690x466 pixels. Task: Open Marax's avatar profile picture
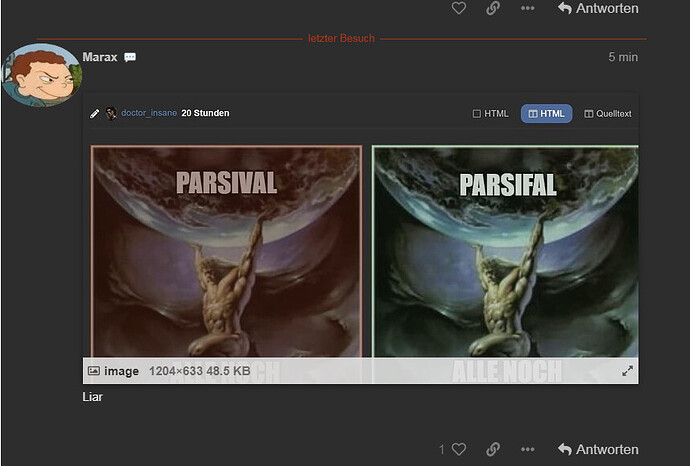pos(42,75)
